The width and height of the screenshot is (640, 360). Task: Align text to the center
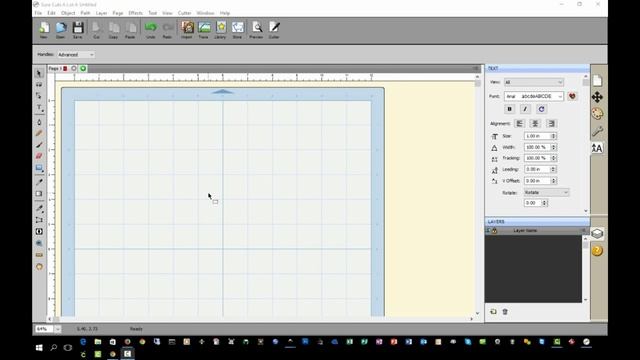pyautogui.click(x=535, y=123)
